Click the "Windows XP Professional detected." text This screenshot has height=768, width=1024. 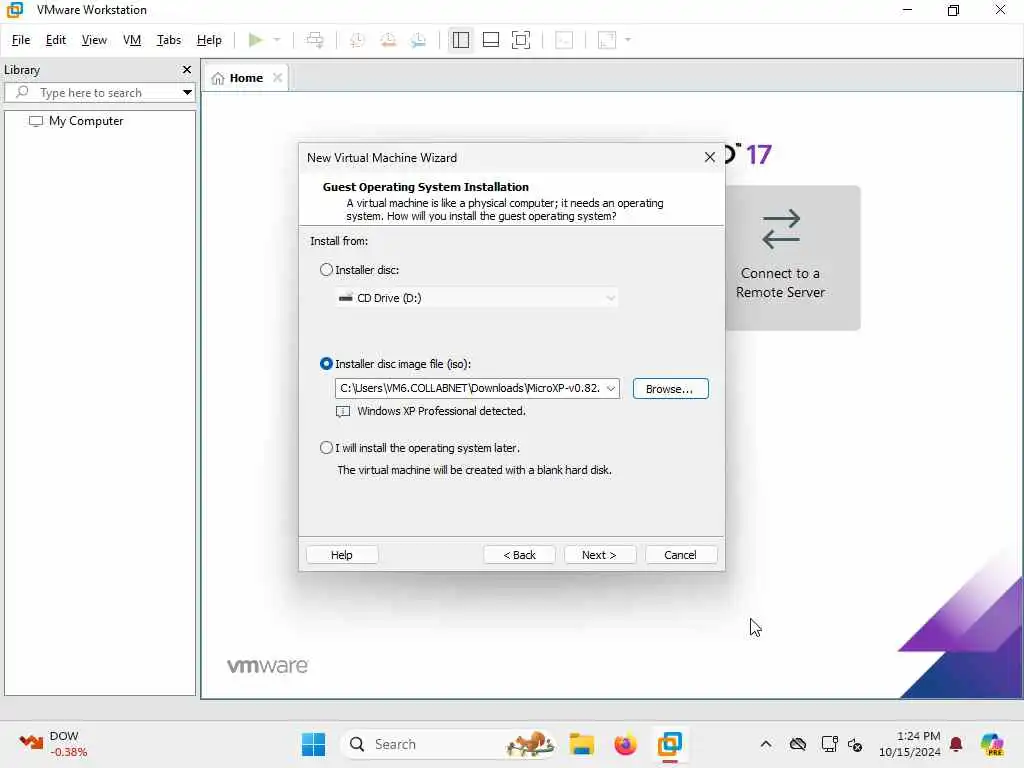click(441, 411)
